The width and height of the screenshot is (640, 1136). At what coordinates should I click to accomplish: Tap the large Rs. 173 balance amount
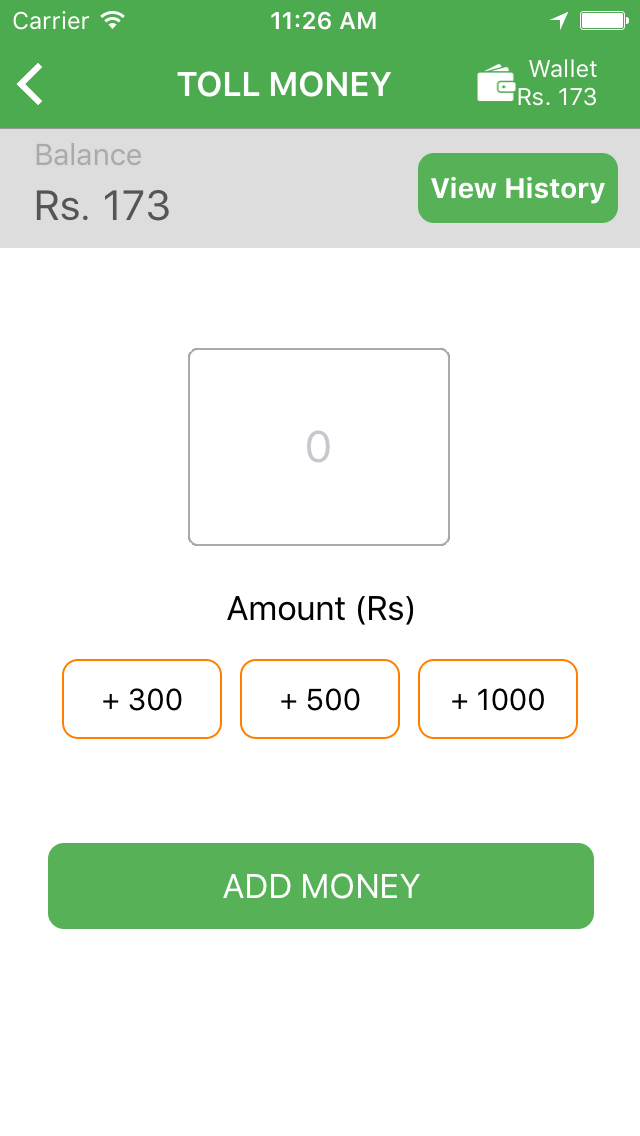pos(102,206)
